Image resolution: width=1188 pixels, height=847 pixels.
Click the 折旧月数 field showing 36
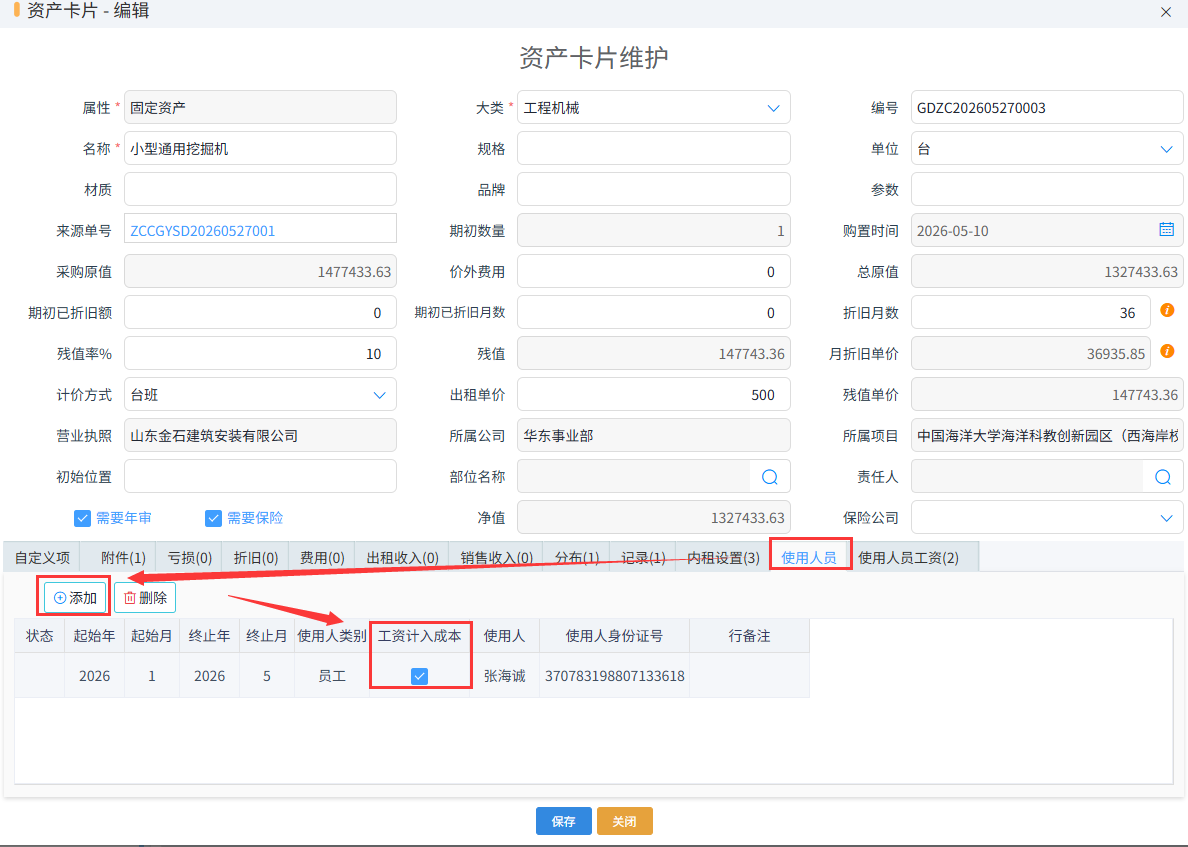click(x=1030, y=312)
